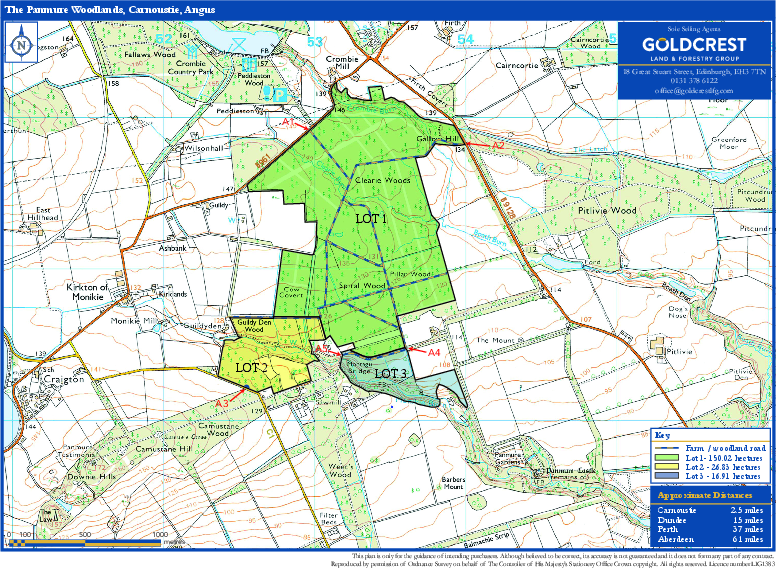Click the 'Spiral Wood' label
This screenshot has width=776, height=568.
(362, 285)
